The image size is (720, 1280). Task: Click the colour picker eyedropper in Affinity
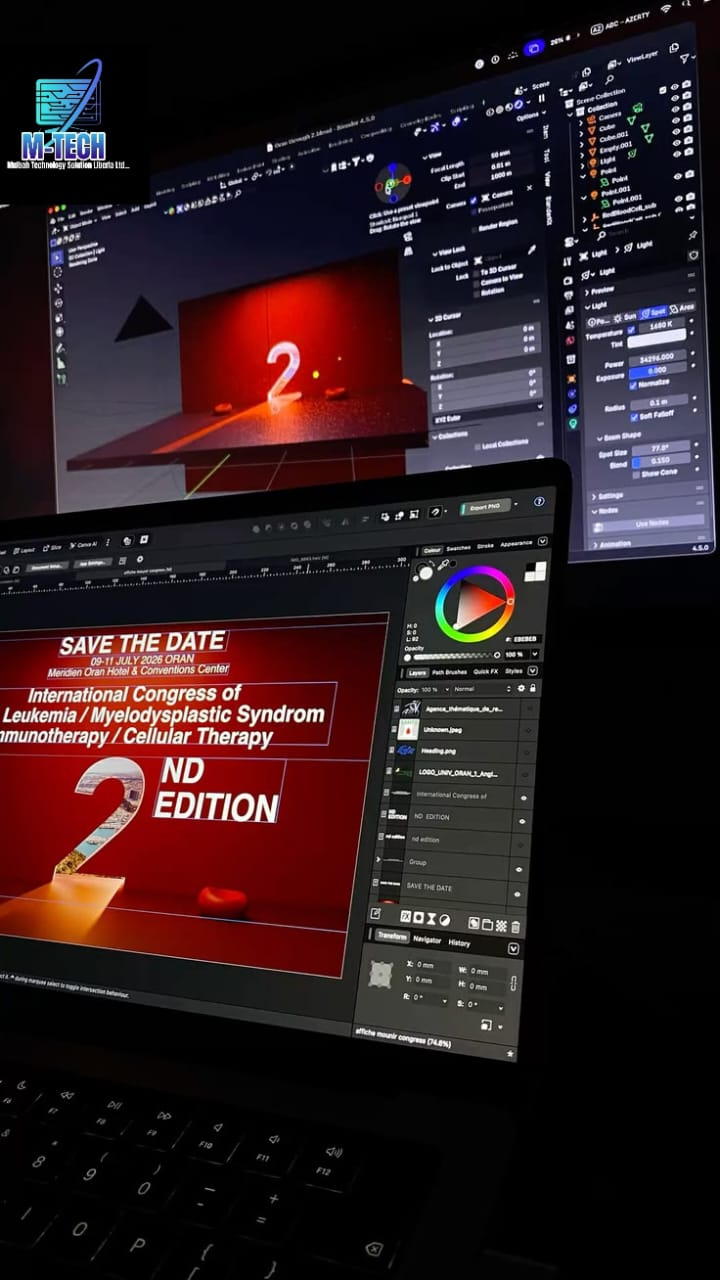[443, 565]
